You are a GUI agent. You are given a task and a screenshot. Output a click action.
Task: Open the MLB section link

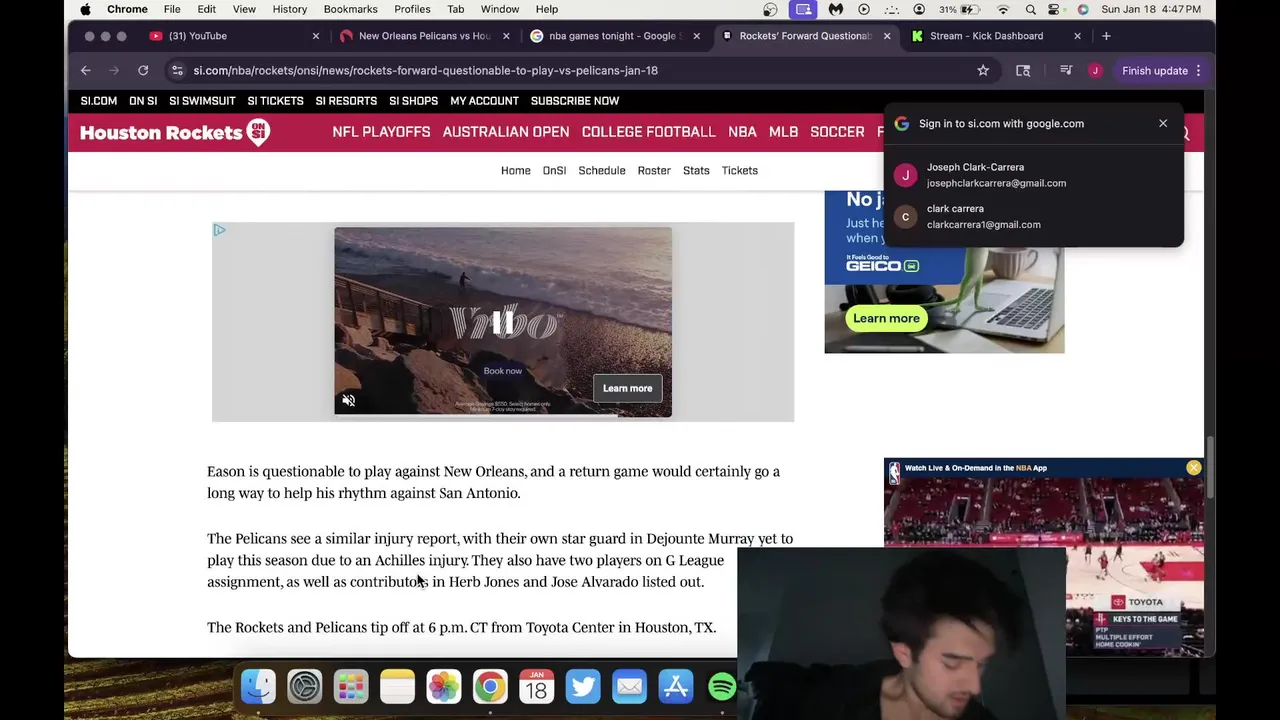pyautogui.click(x=783, y=132)
